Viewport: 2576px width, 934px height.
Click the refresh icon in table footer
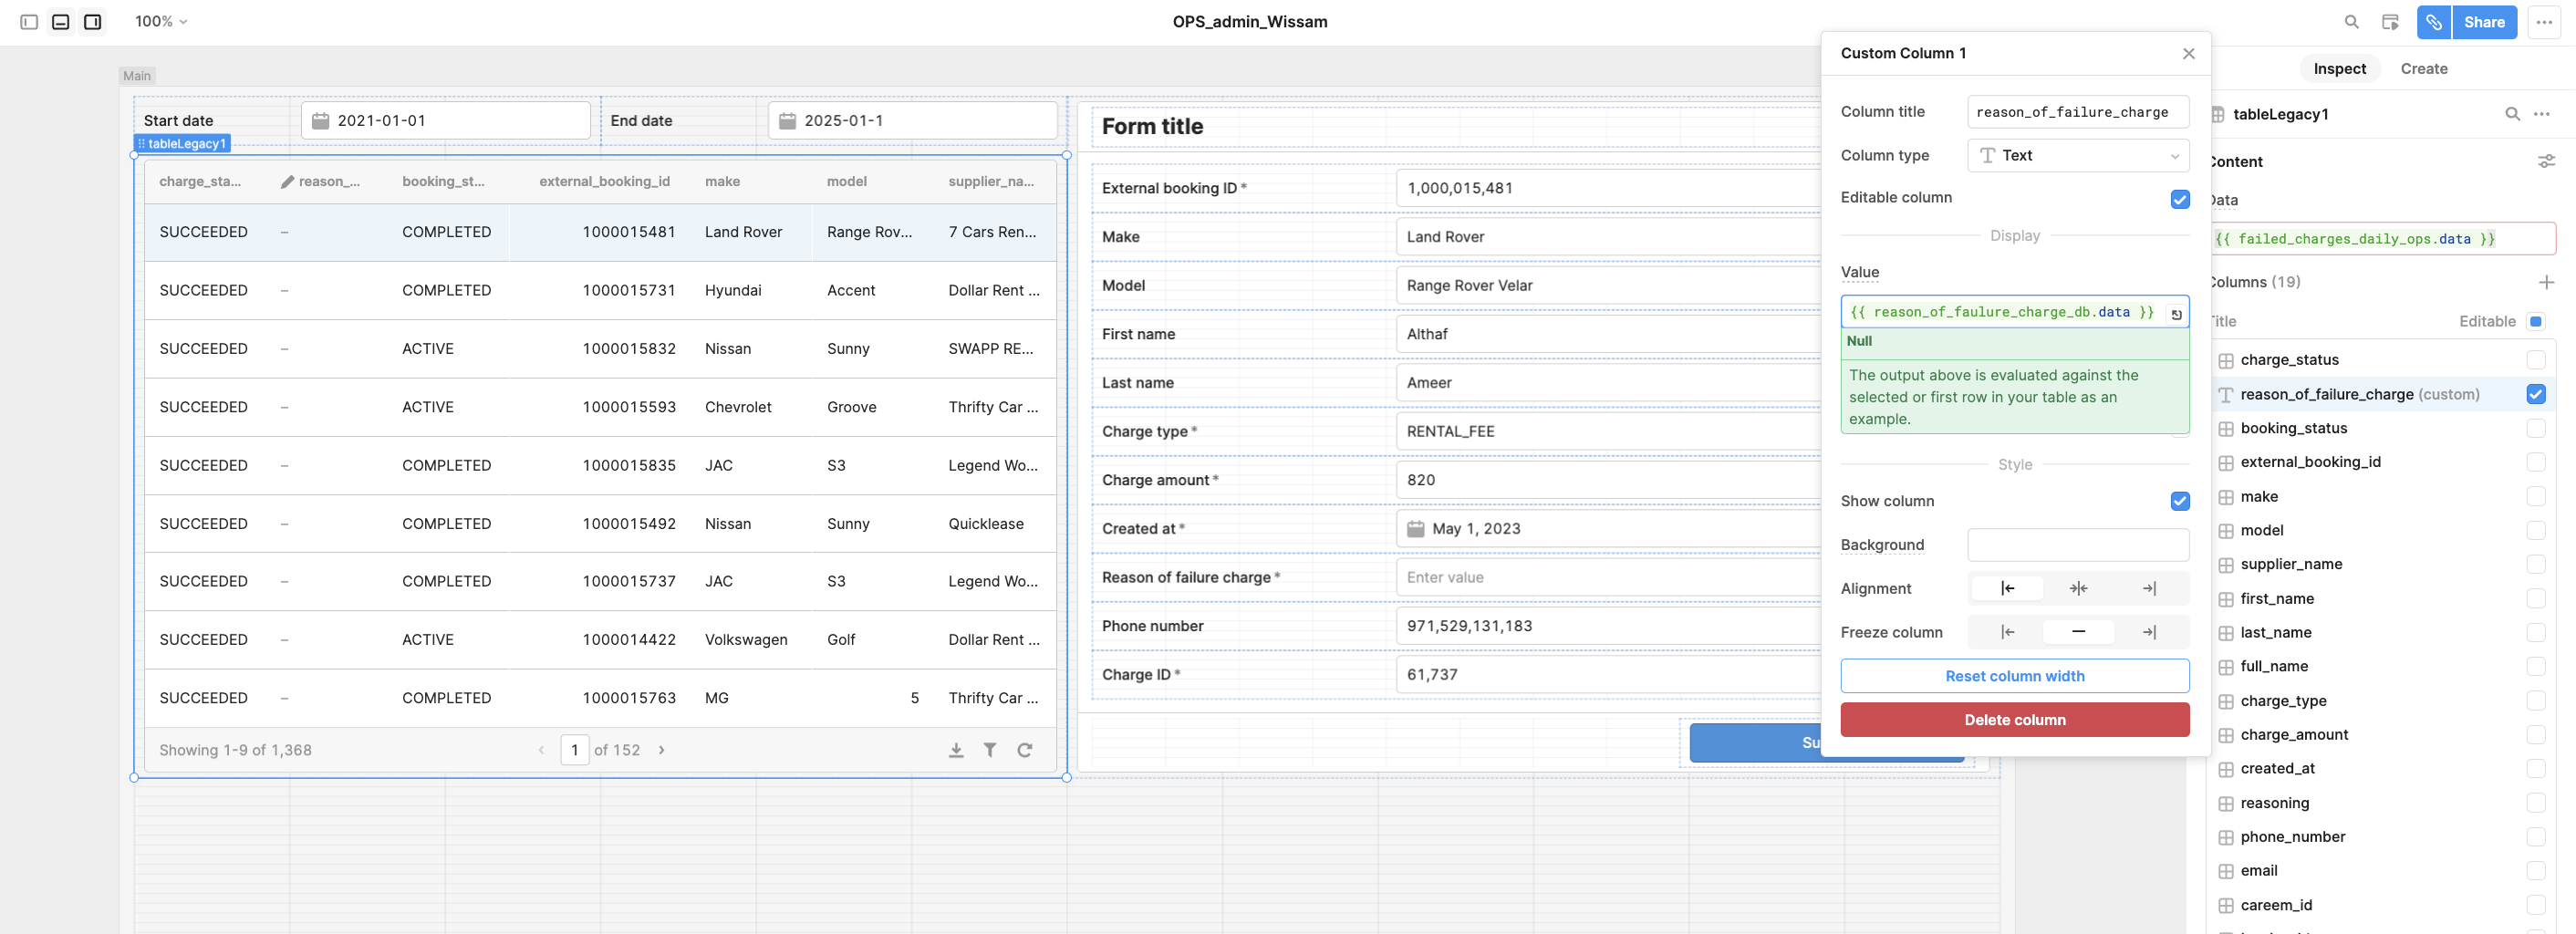(1024, 750)
